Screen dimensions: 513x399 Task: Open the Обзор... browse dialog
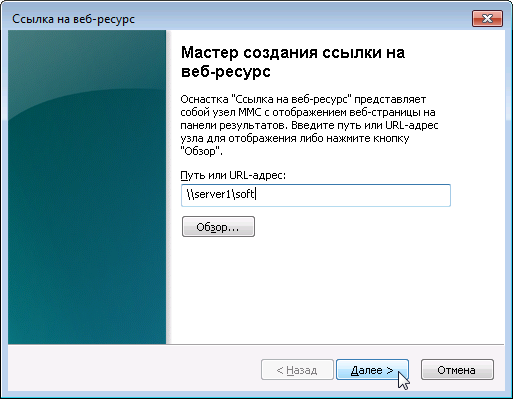218,227
